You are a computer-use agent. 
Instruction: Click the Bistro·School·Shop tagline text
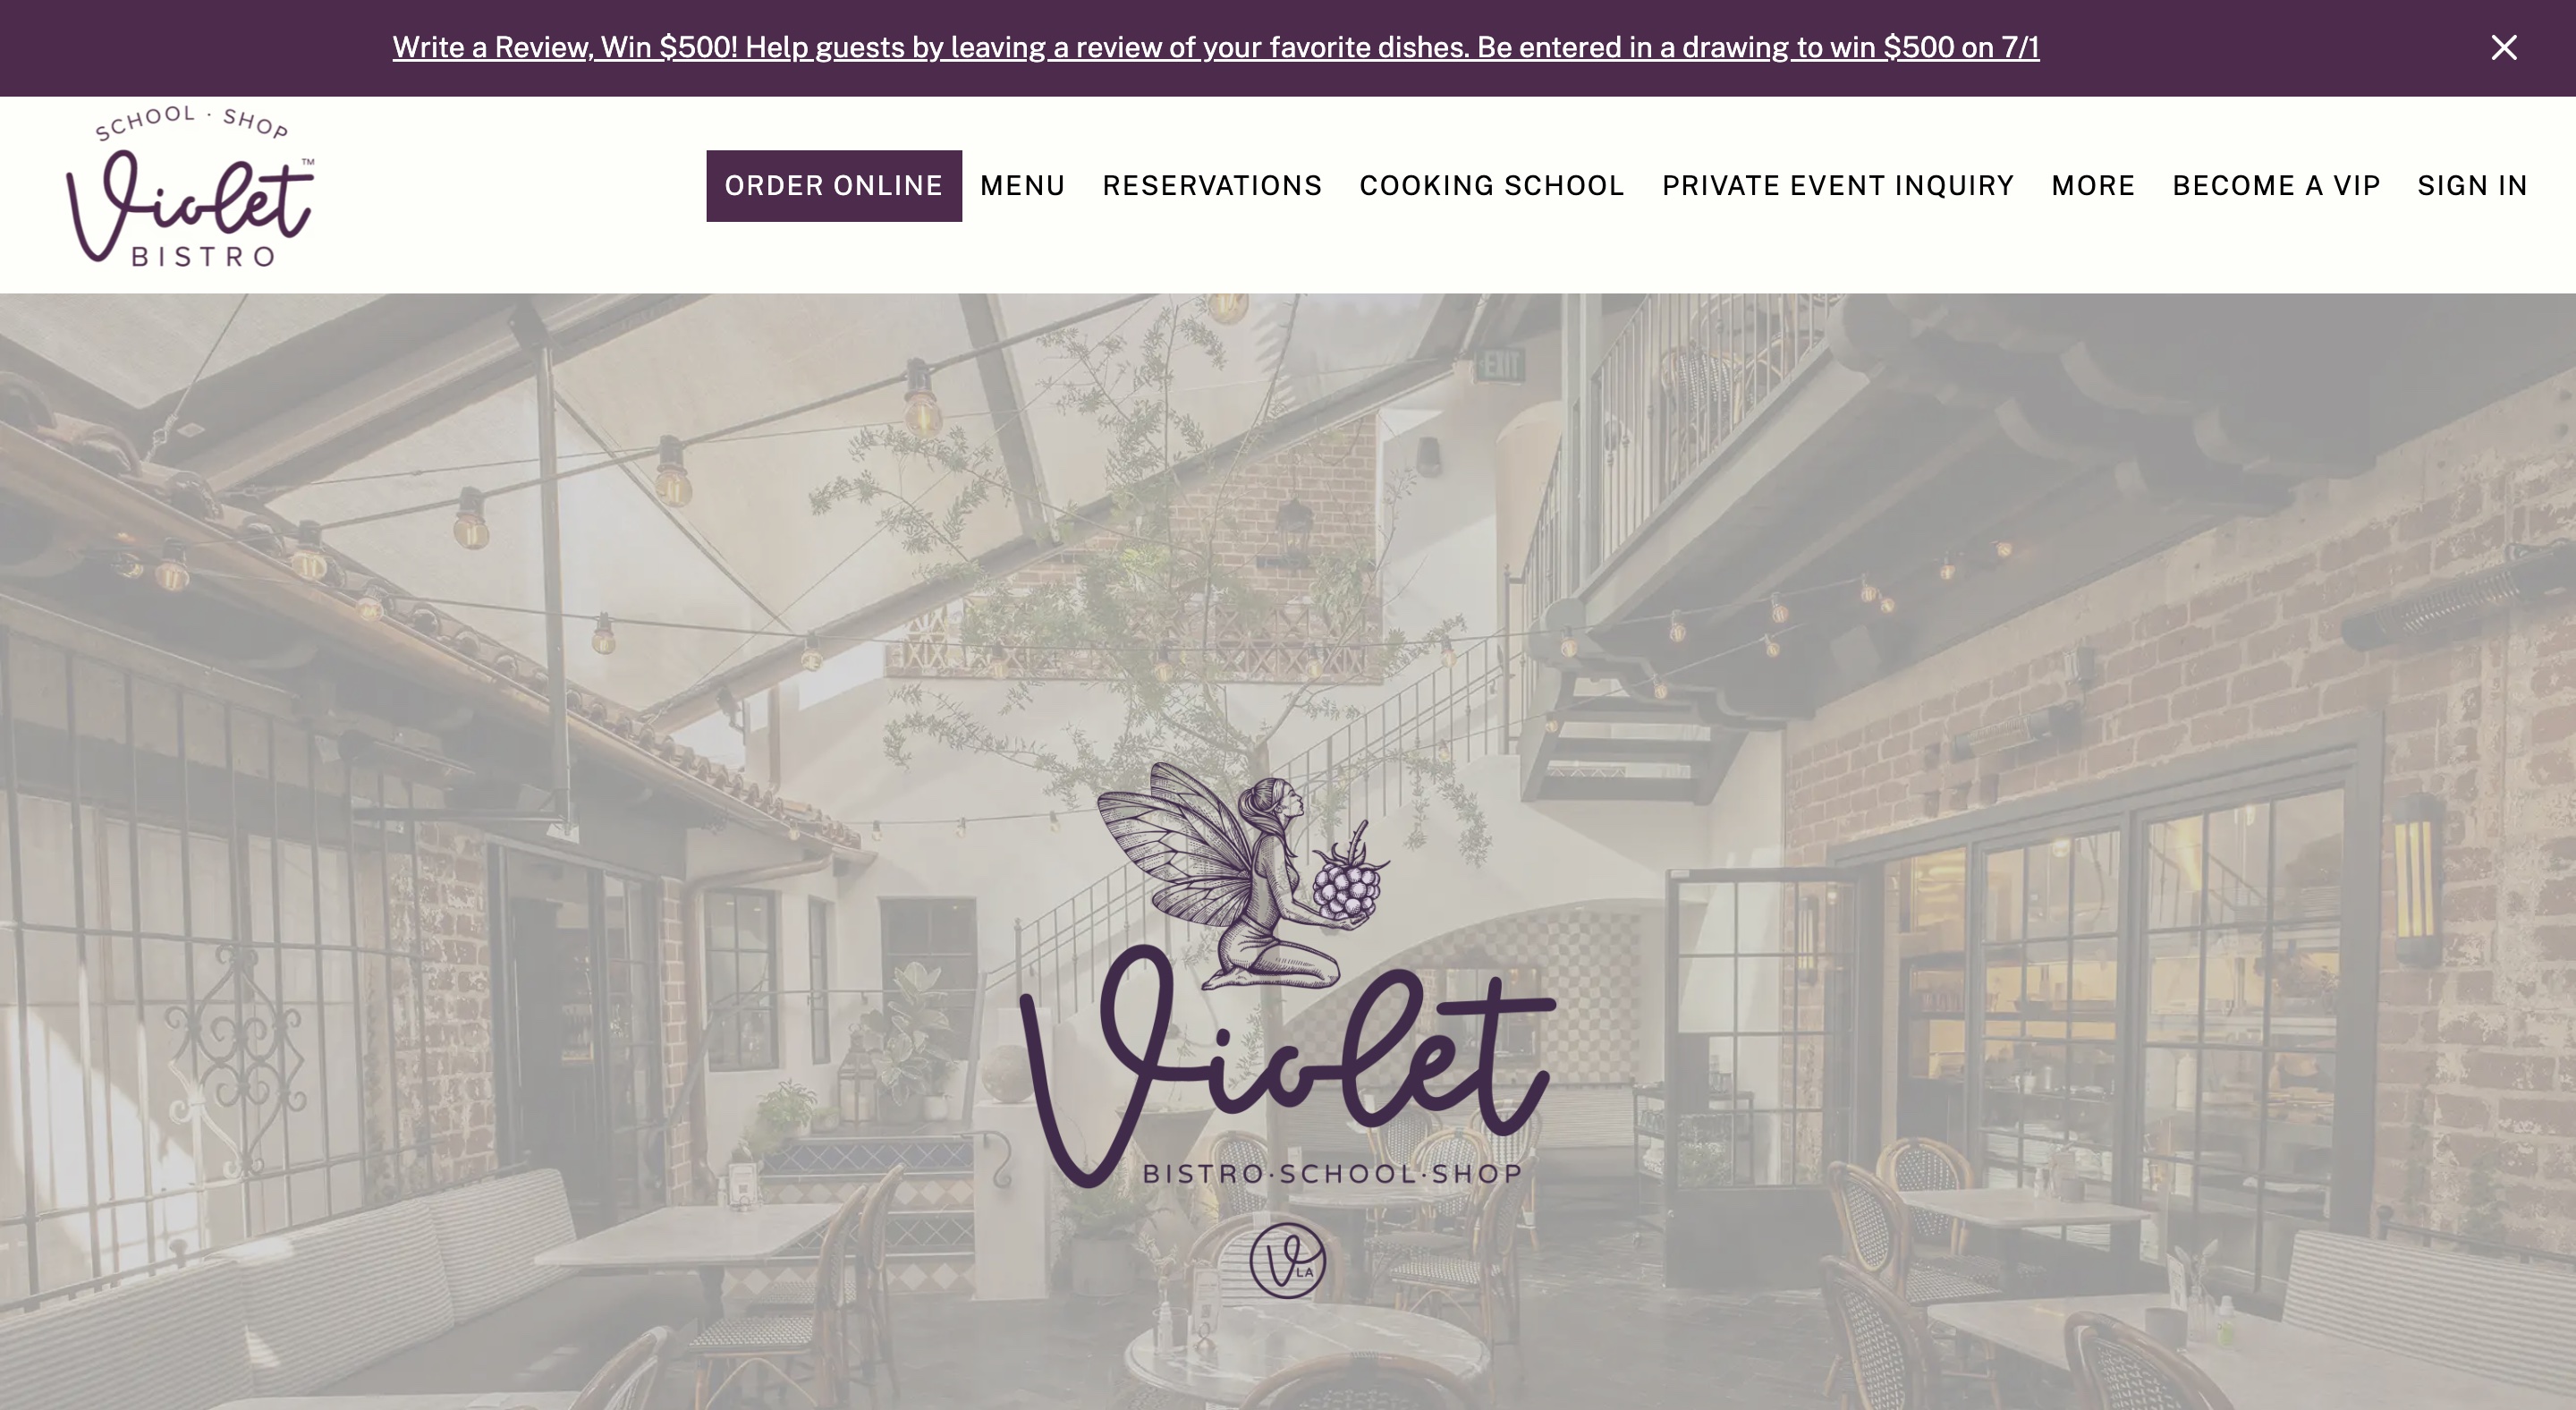coord(1333,1174)
